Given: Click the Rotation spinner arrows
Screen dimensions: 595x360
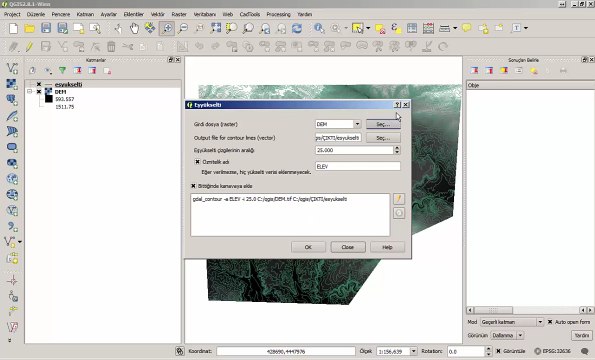Looking at the screenshot, I should 488,351.
